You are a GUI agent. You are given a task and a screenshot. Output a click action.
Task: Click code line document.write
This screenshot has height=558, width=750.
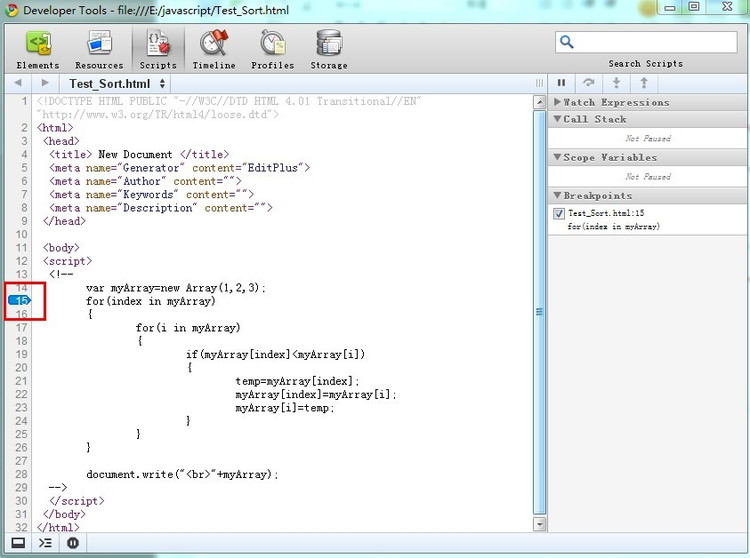pos(182,474)
